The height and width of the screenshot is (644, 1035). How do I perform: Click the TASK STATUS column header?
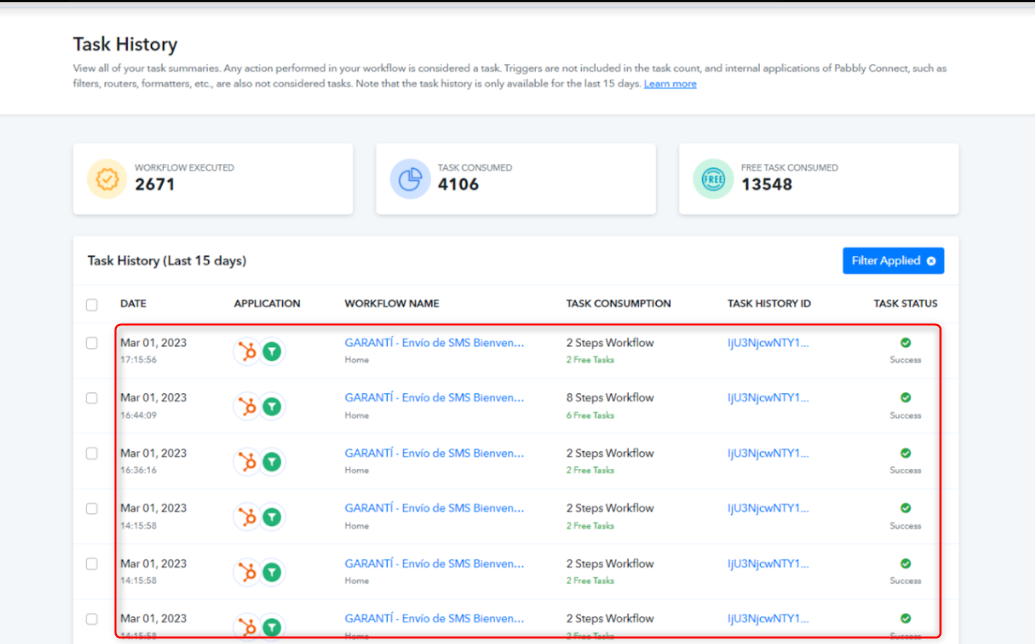[x=906, y=304]
